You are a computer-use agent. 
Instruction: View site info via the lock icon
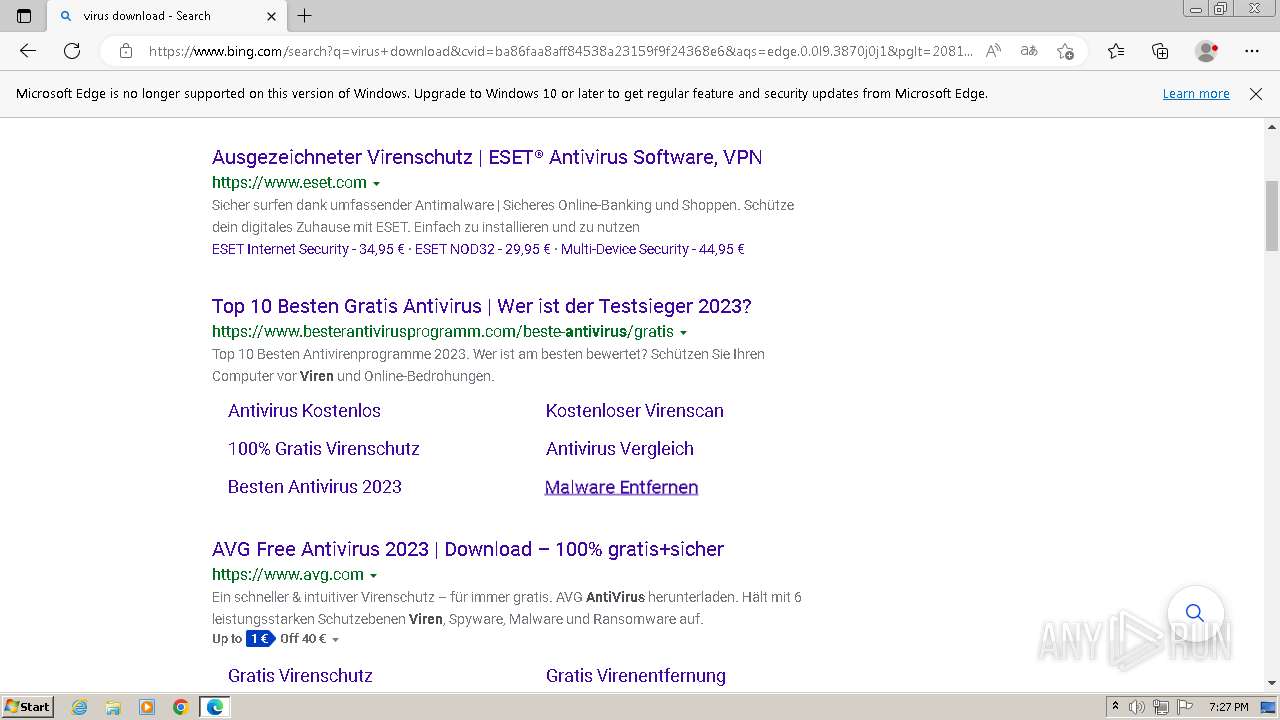point(126,51)
